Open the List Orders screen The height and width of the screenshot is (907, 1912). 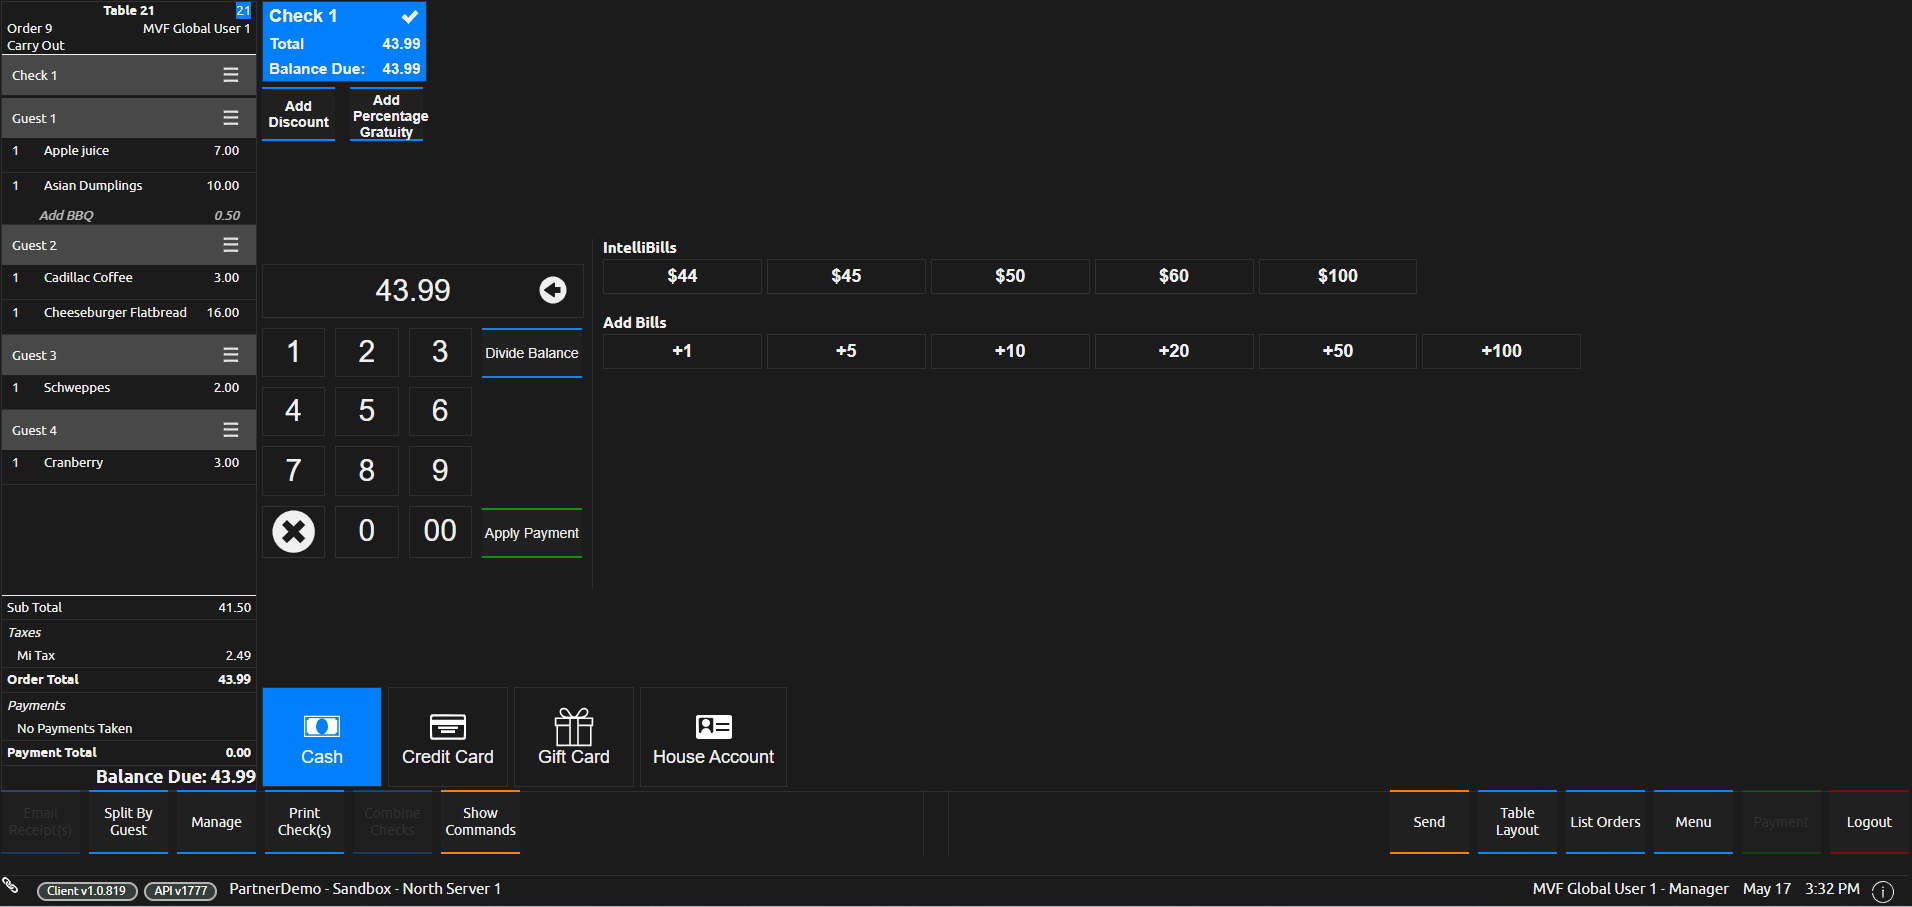click(x=1605, y=822)
